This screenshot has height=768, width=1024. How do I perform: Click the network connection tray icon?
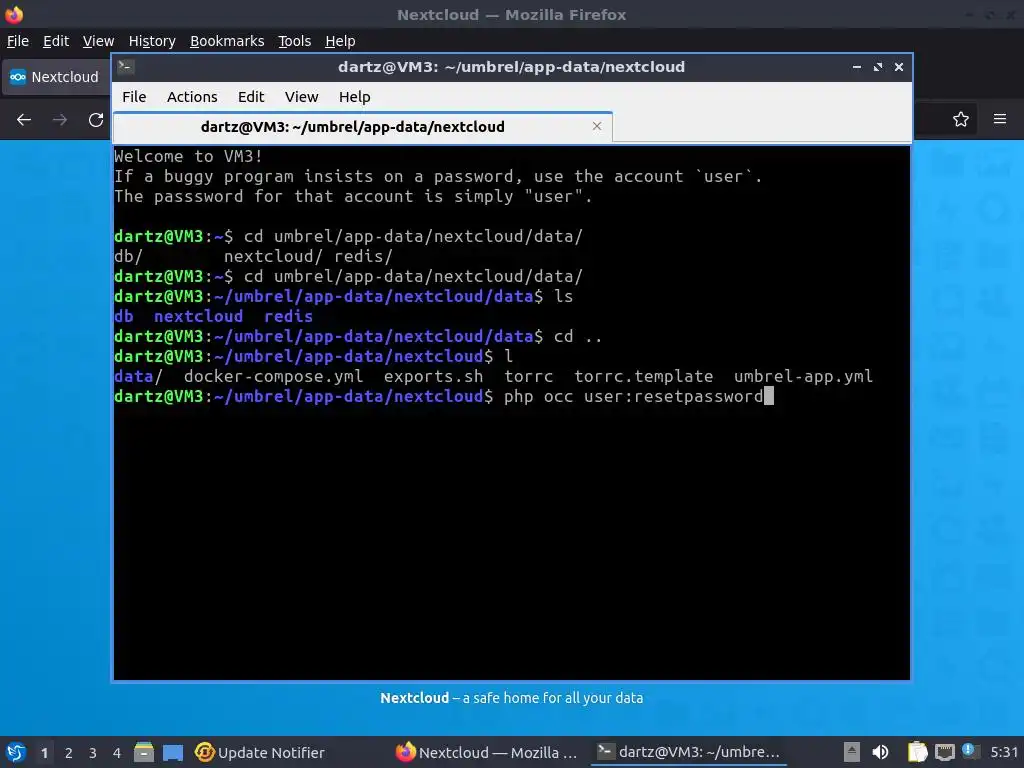coord(944,752)
